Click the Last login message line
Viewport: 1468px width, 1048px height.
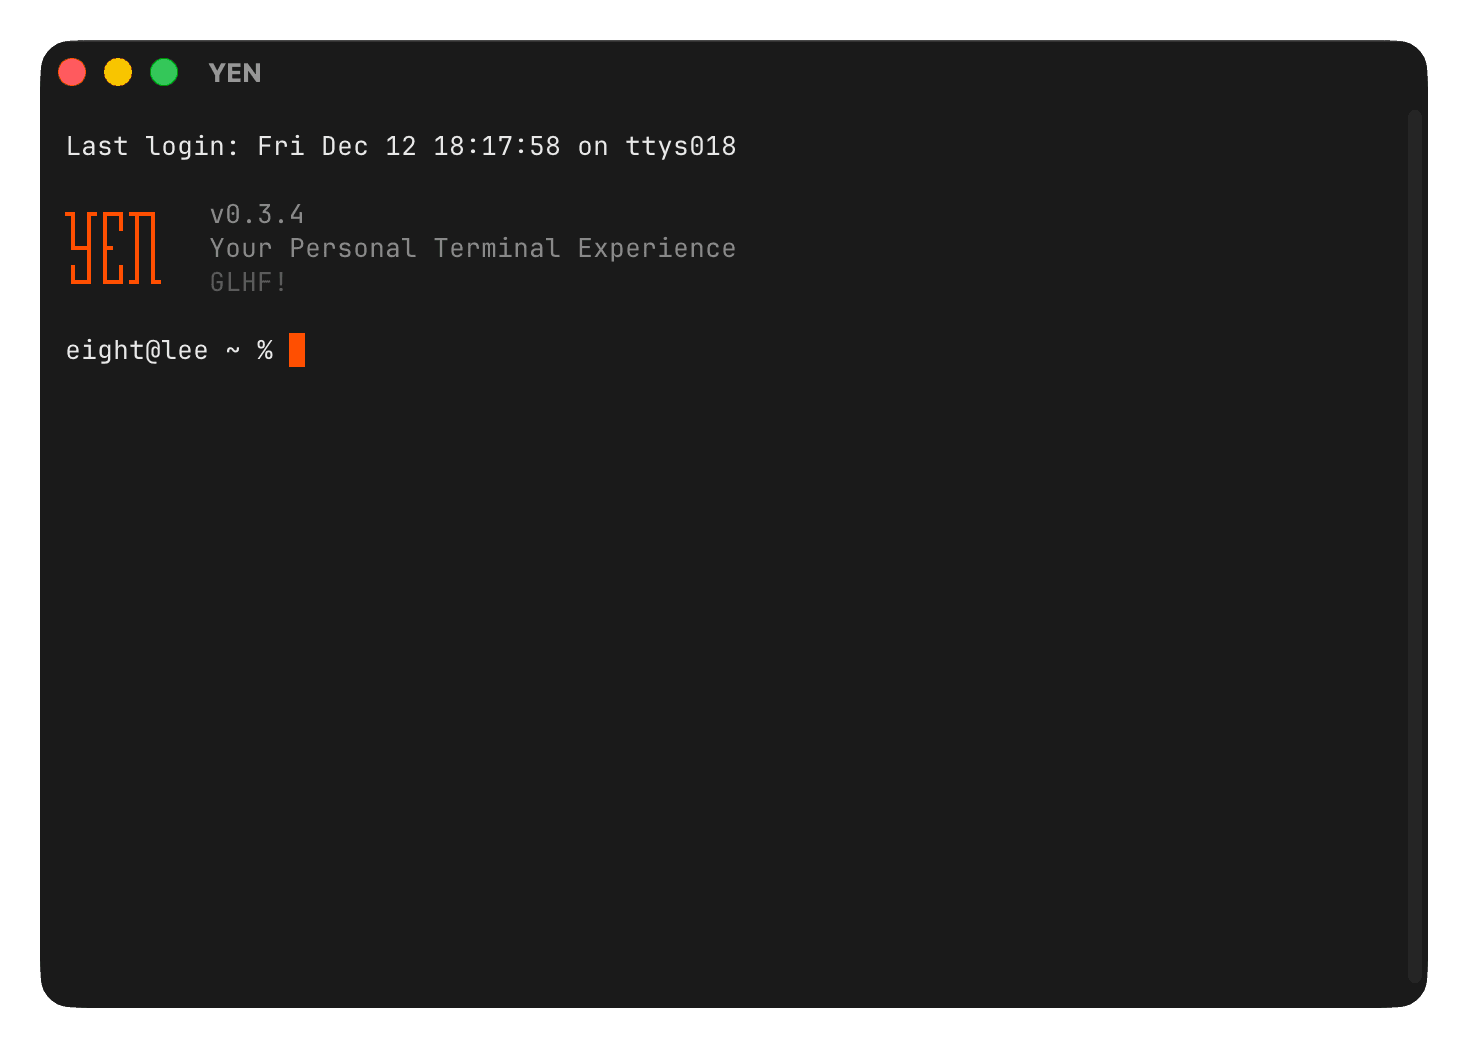coord(400,146)
